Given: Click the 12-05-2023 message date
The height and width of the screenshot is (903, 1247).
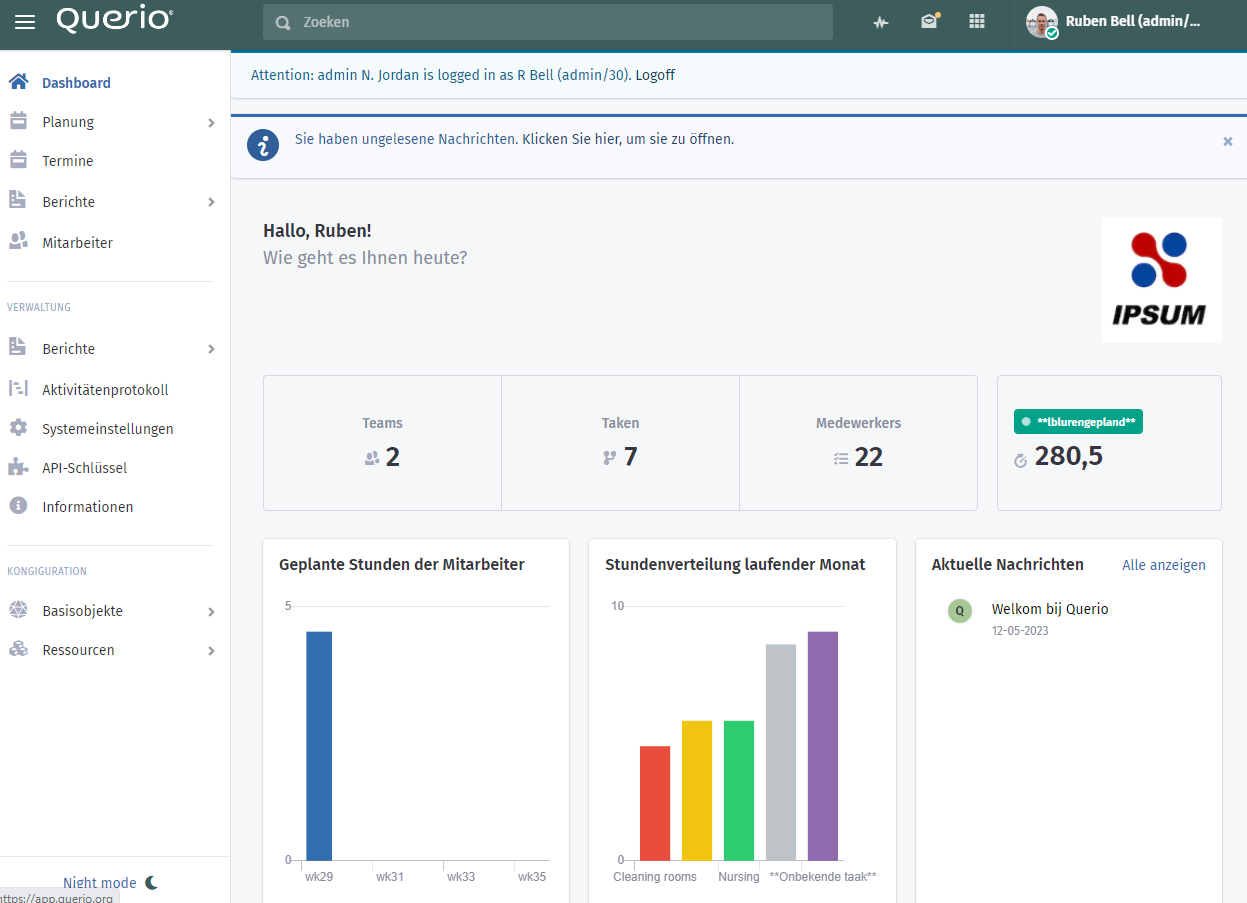Looking at the screenshot, I should coord(1020,631).
